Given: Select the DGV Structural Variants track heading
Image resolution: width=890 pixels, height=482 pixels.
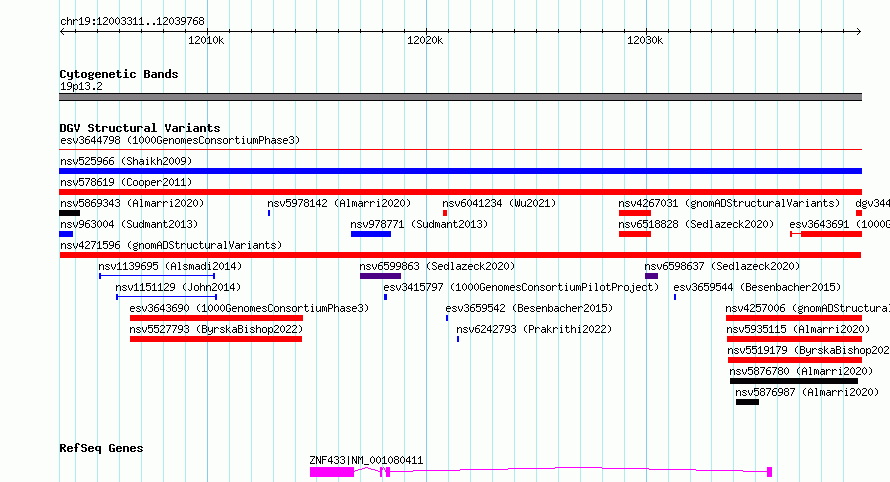Looking at the screenshot, I should click(140, 128).
